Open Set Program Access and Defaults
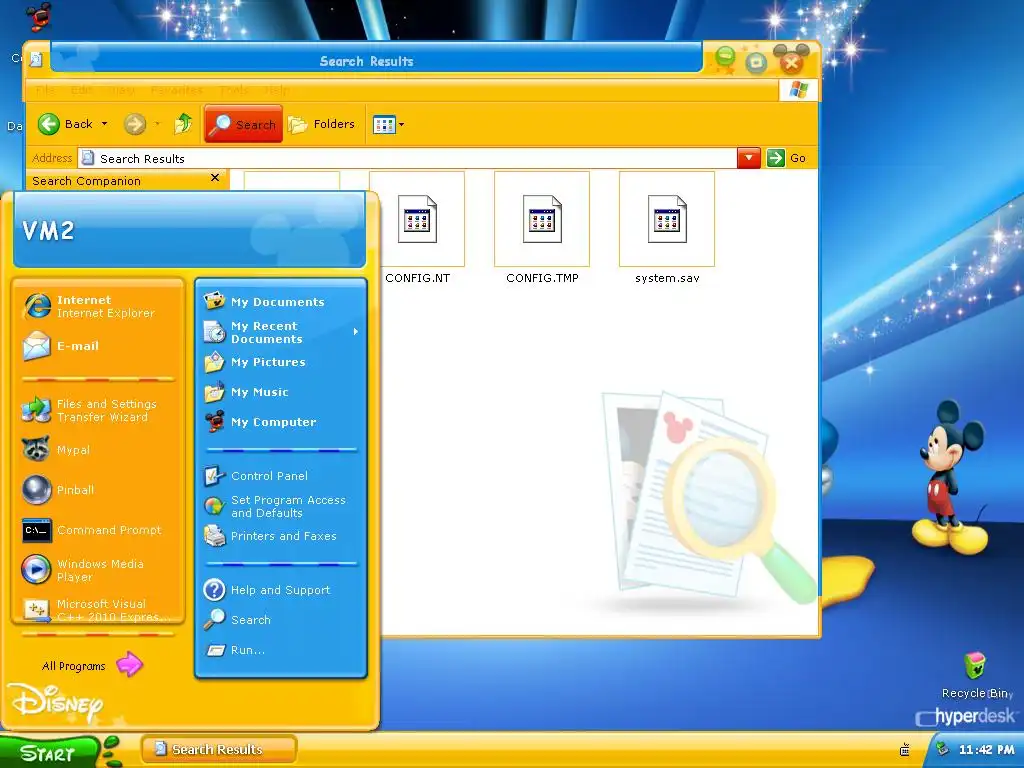 click(281, 506)
